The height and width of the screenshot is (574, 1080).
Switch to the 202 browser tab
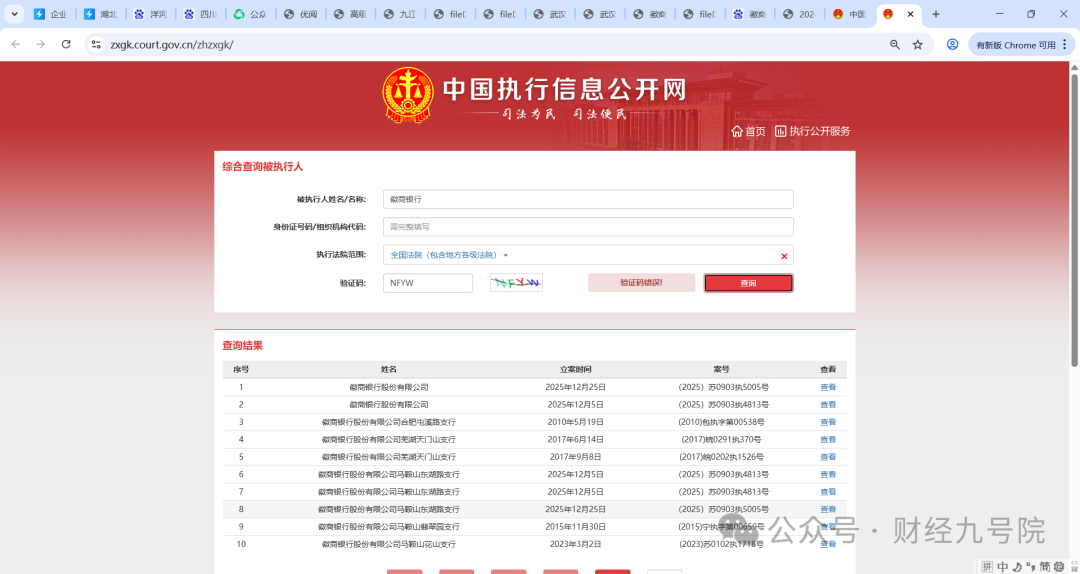[799, 14]
